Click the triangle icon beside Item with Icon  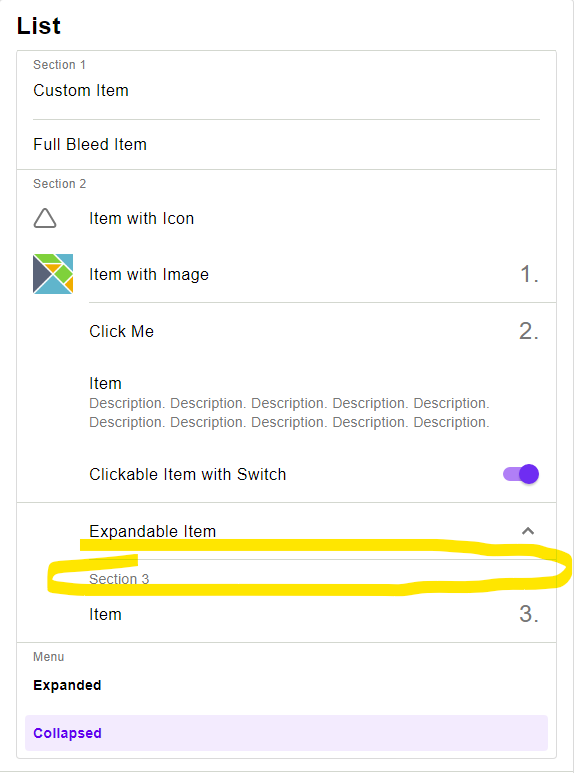tap(45, 218)
